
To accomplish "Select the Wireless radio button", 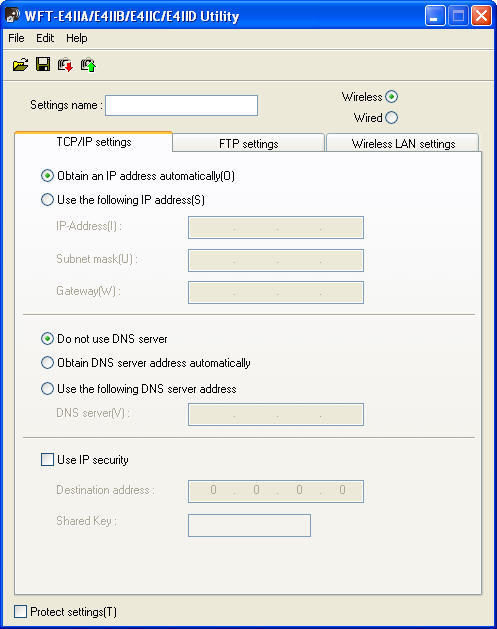I will [392, 97].
